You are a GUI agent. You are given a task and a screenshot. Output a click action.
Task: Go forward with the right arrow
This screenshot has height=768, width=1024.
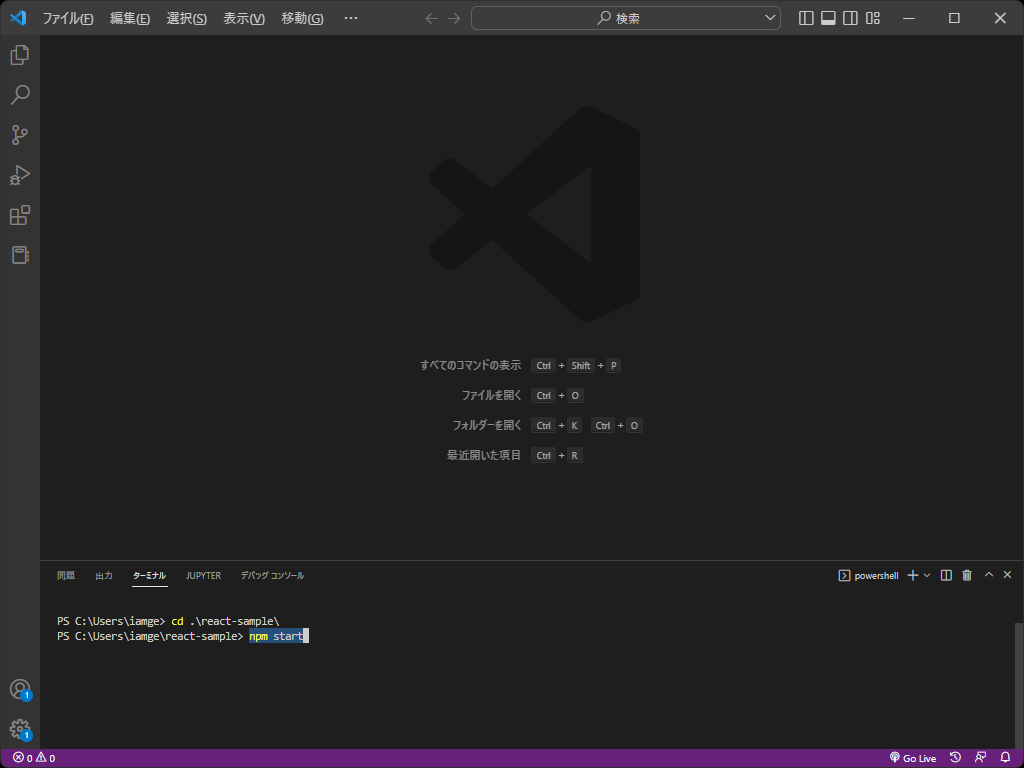[x=454, y=18]
